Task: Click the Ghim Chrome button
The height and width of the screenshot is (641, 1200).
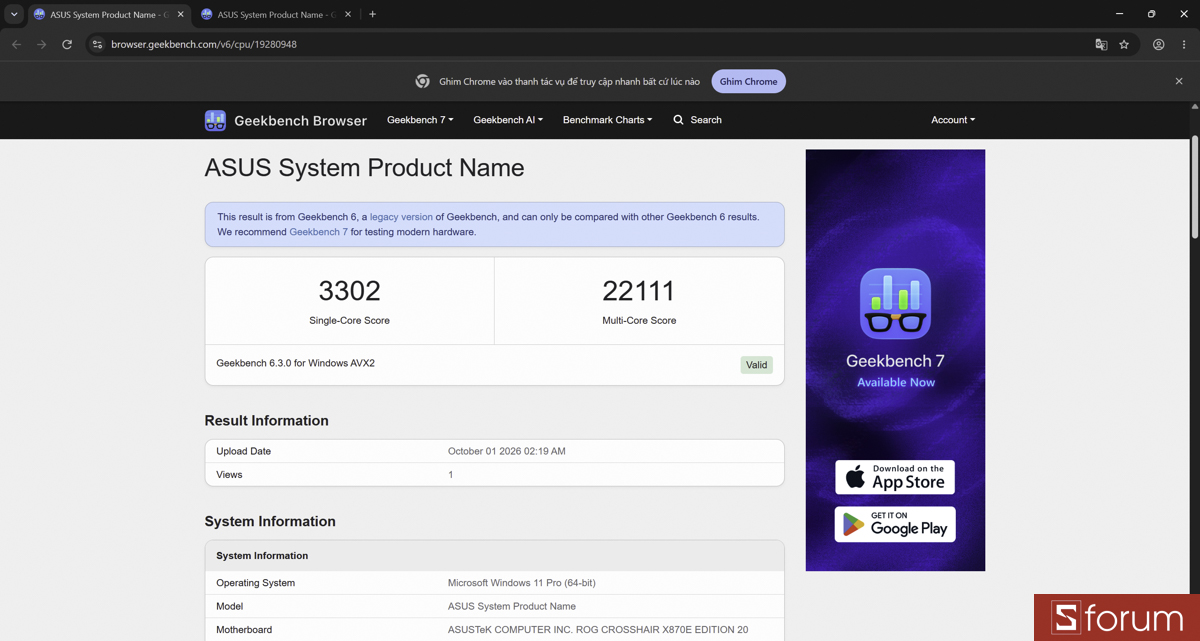Action: point(748,82)
